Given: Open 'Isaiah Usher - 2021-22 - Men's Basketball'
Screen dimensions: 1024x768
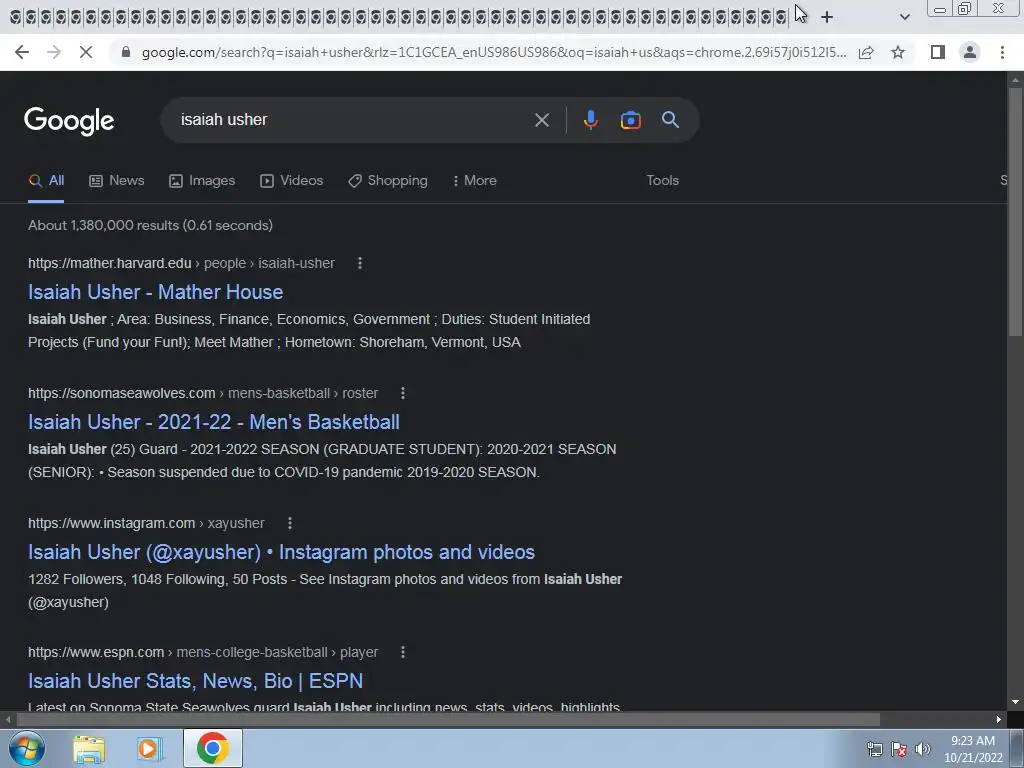Looking at the screenshot, I should 214,422.
